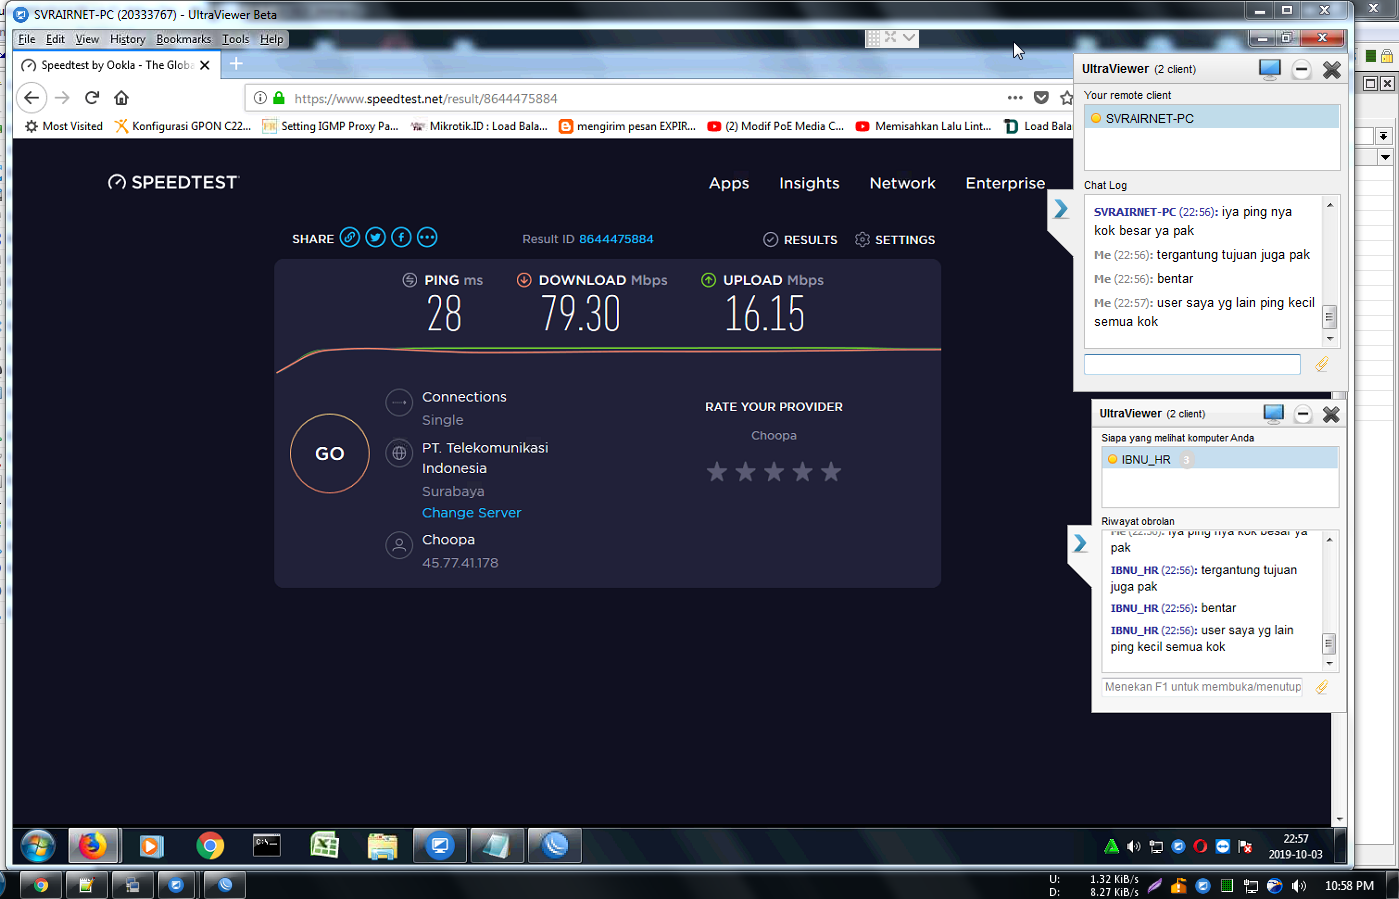Open more share options ellipsis icon
This screenshot has height=899, width=1399.
coord(427,237)
